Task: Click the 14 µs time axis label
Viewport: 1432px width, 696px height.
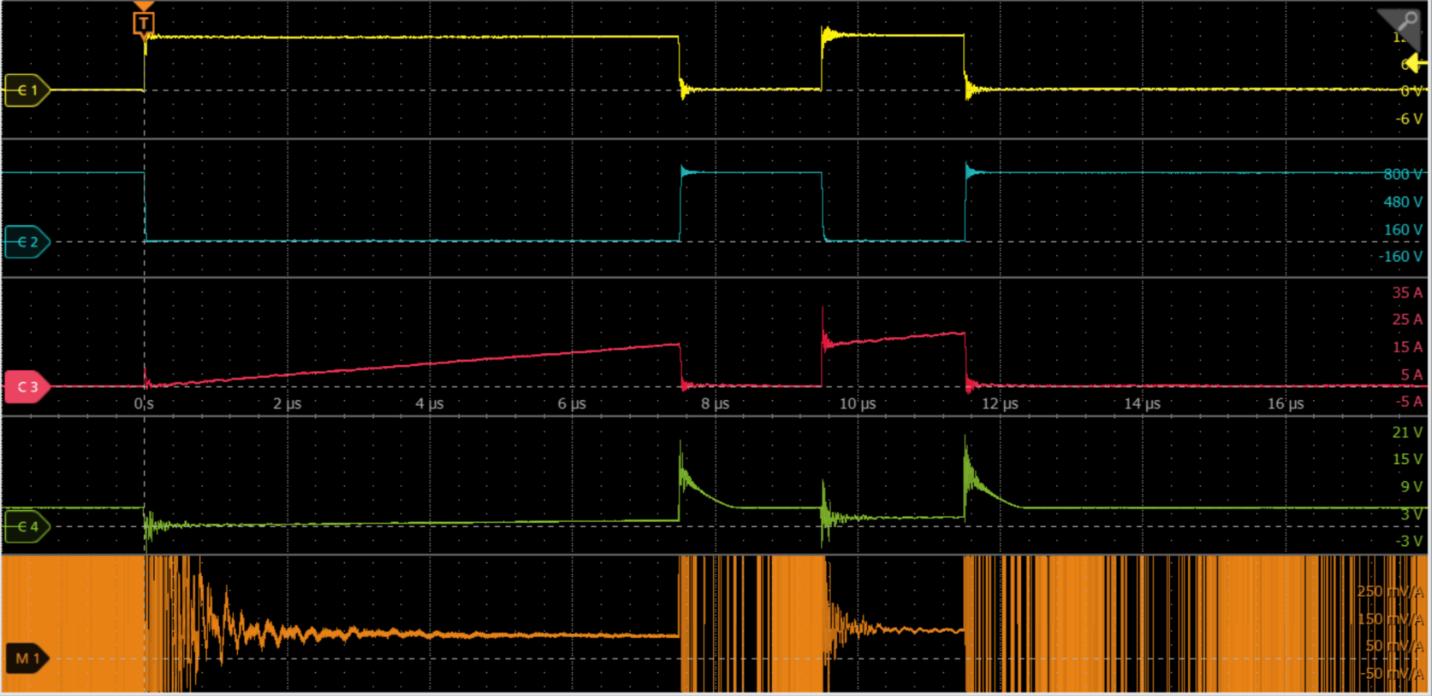Action: (x=1142, y=404)
